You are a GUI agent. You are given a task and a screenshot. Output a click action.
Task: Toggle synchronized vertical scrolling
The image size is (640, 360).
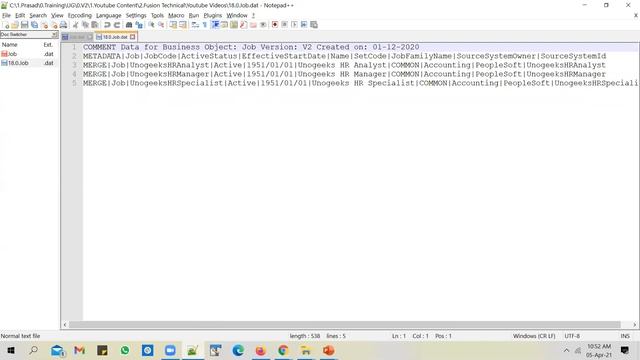click(173, 25)
